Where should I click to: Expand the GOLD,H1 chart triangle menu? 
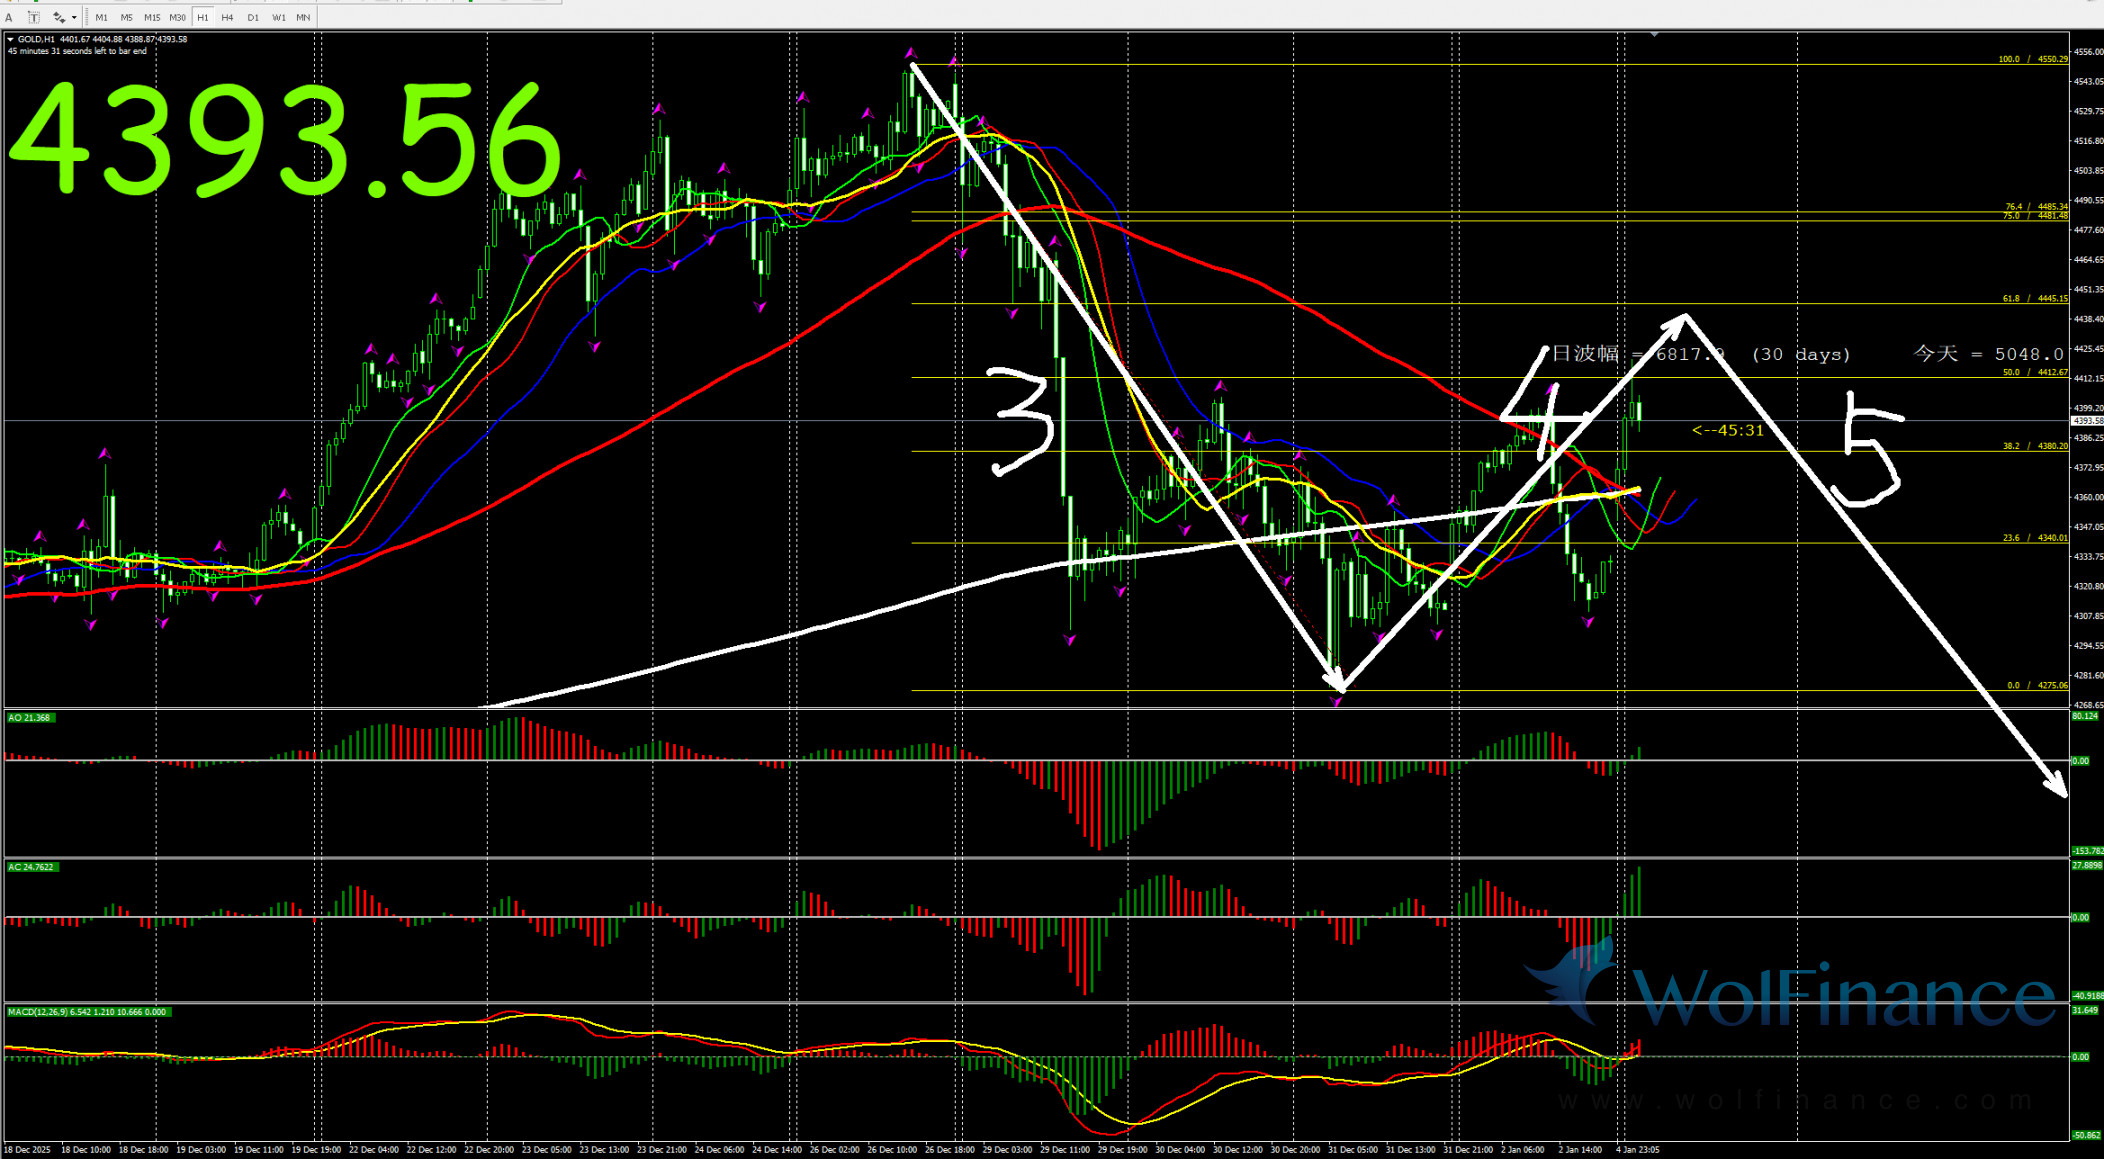coord(10,39)
